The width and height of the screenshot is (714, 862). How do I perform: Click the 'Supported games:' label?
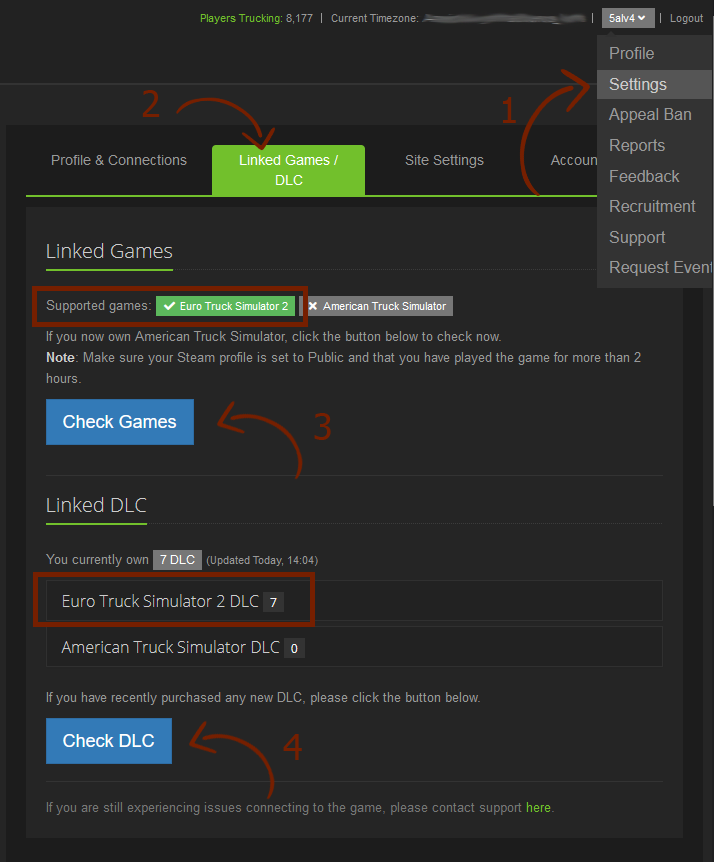pyautogui.click(x=98, y=306)
